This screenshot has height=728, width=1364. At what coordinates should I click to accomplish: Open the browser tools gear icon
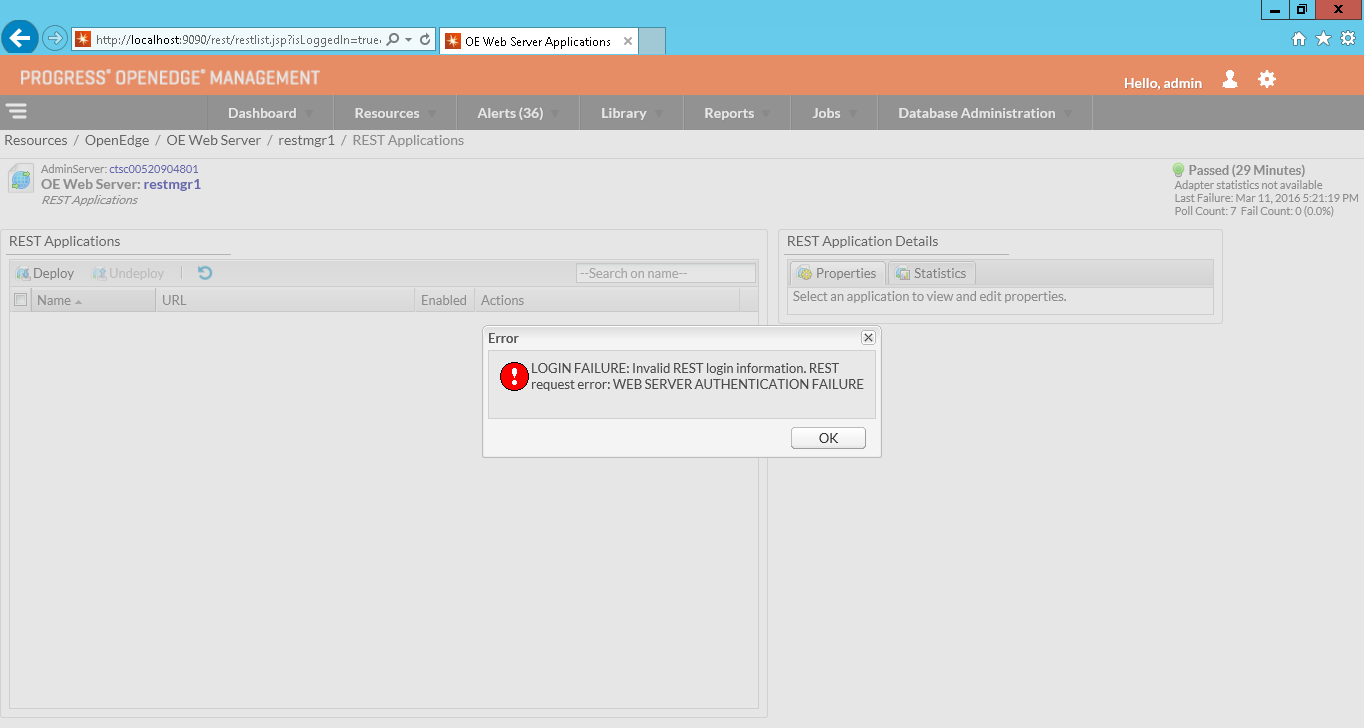point(1348,39)
